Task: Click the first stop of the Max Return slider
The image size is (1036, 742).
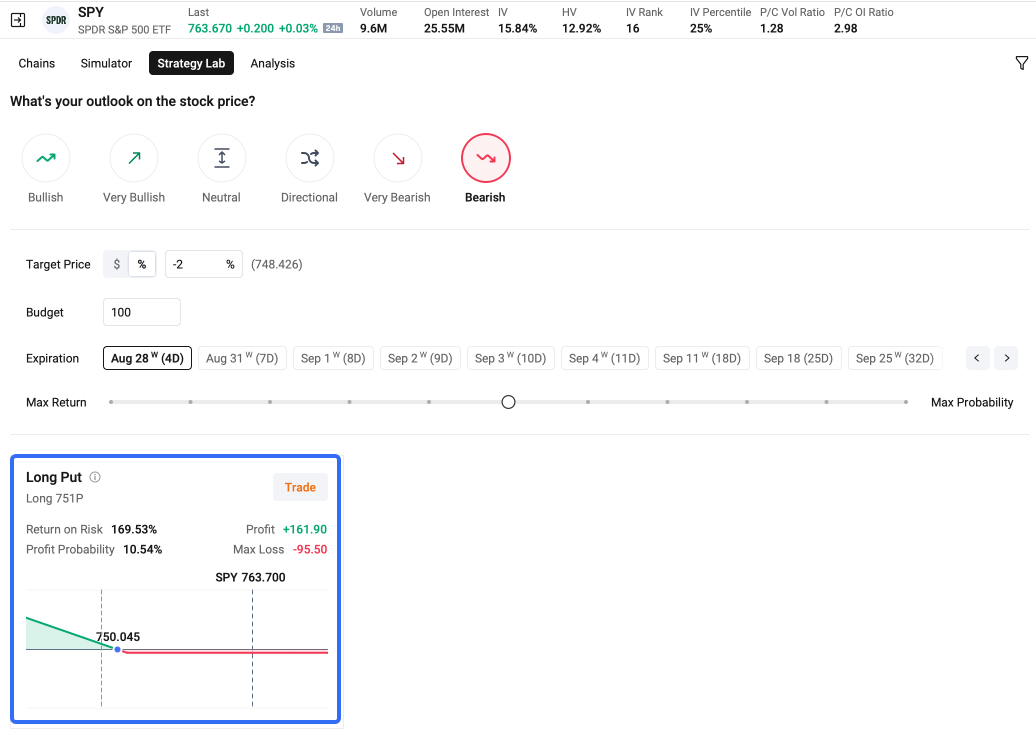Action: point(111,402)
